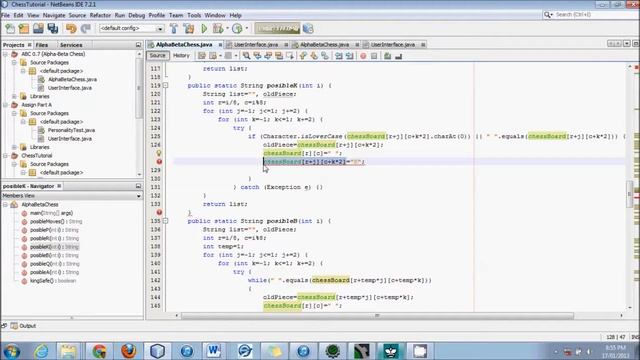Minimize the Projects panel
The height and width of the screenshot is (360, 640).
(138, 45)
